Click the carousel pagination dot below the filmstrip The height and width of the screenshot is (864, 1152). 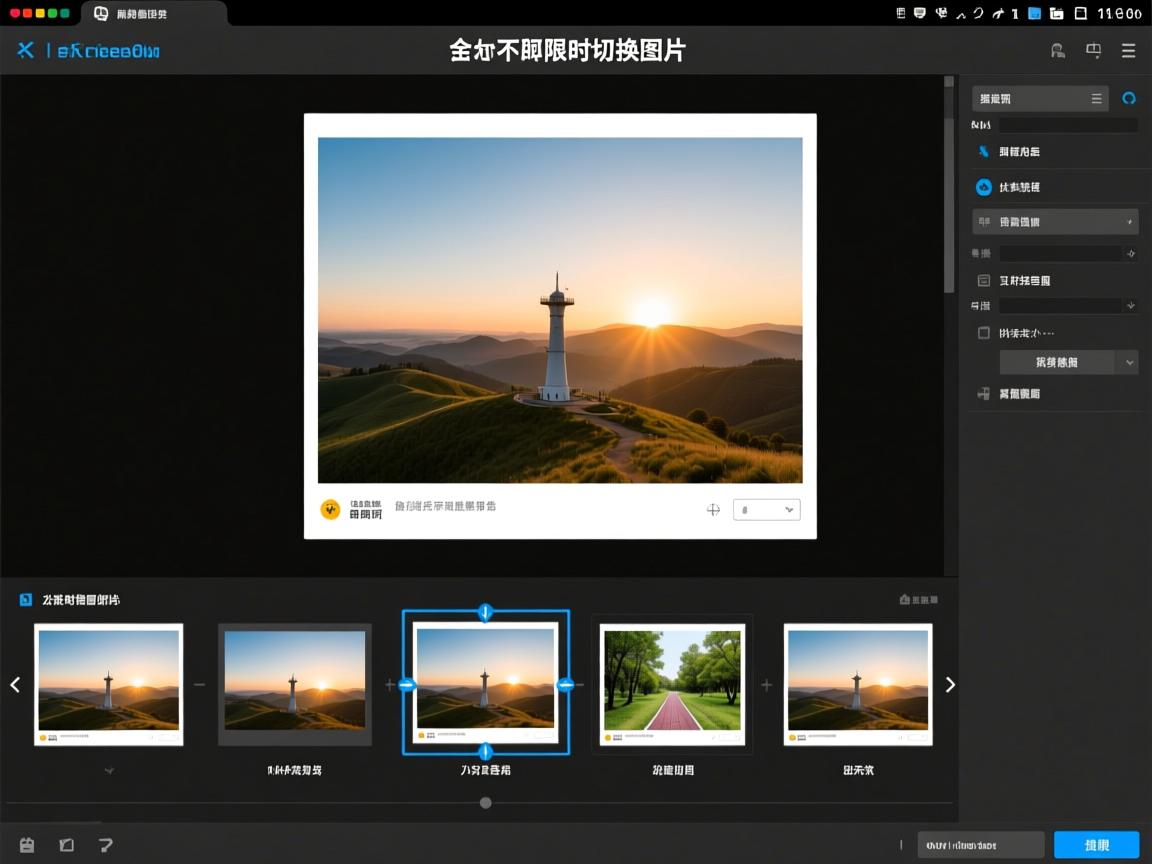[x=486, y=802]
